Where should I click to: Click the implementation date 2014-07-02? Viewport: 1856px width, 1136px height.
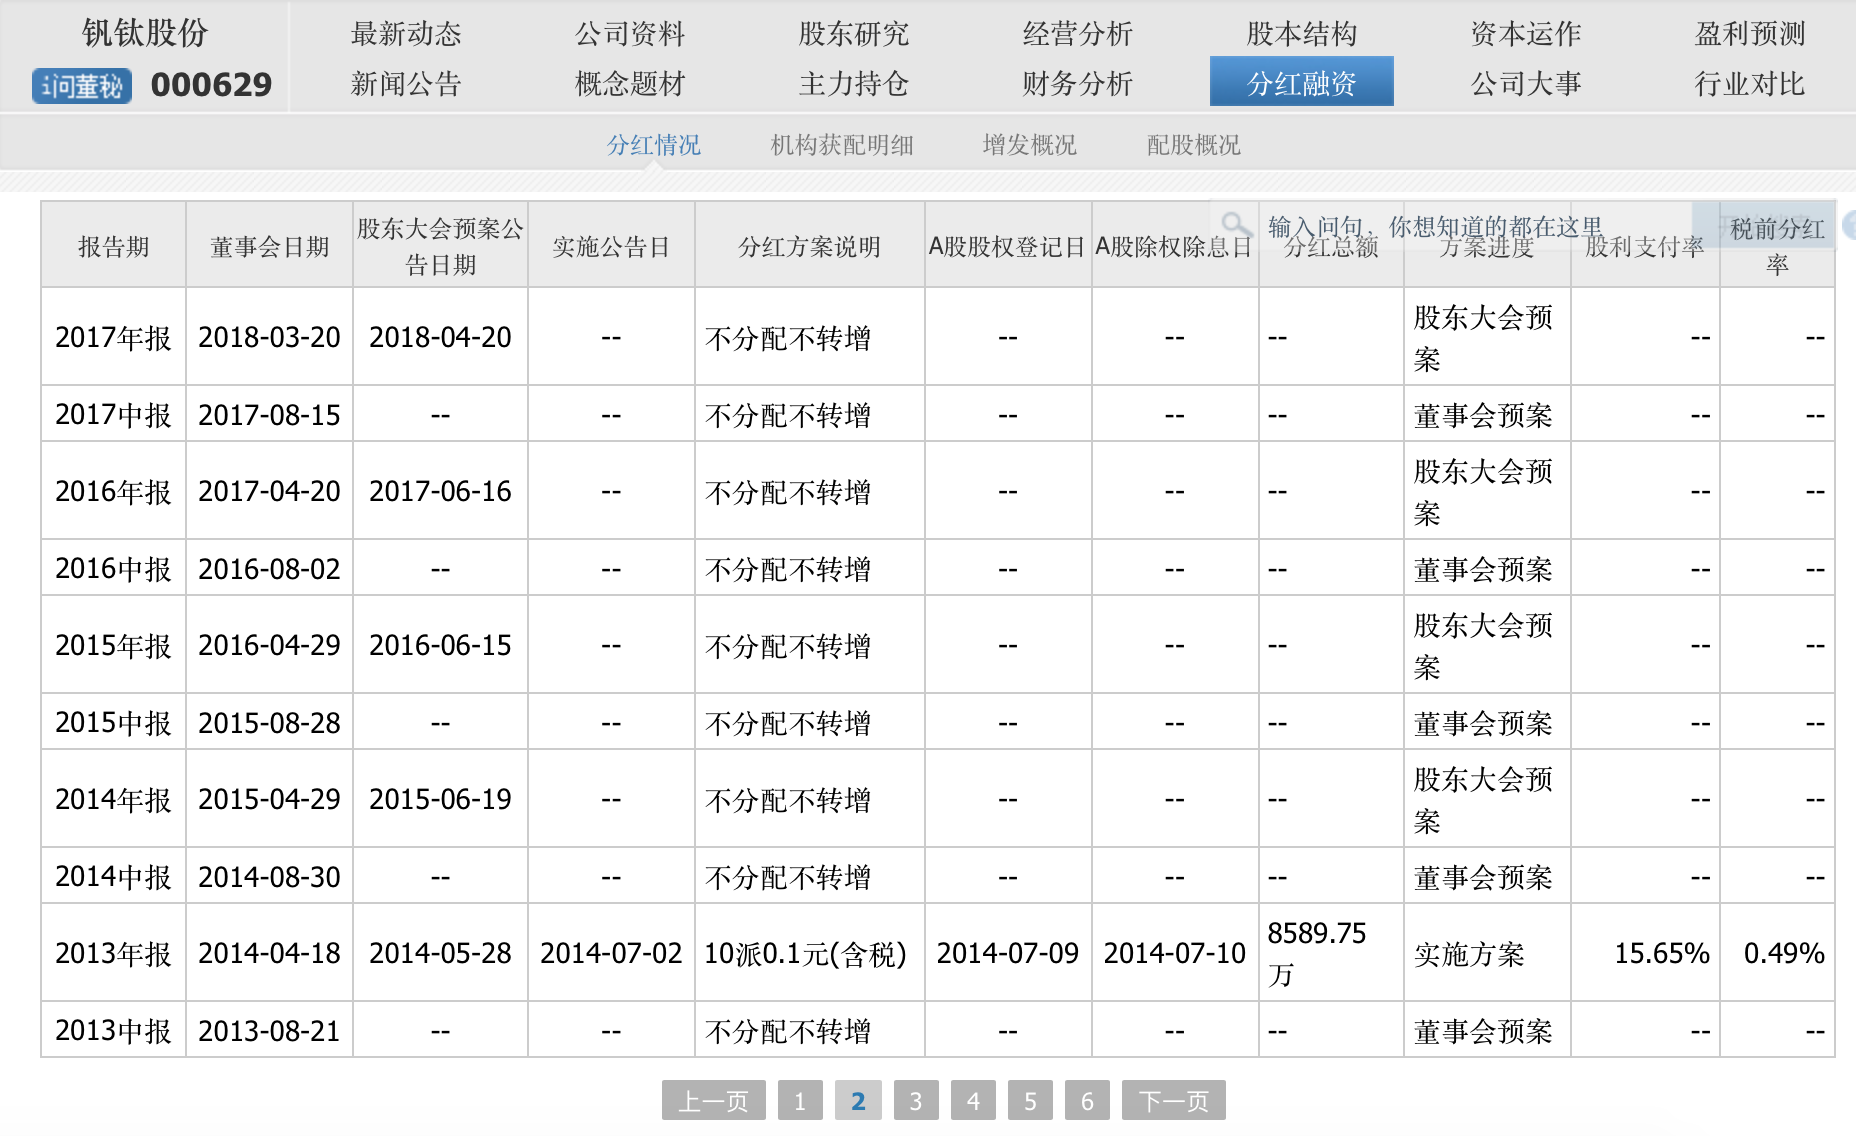point(611,953)
